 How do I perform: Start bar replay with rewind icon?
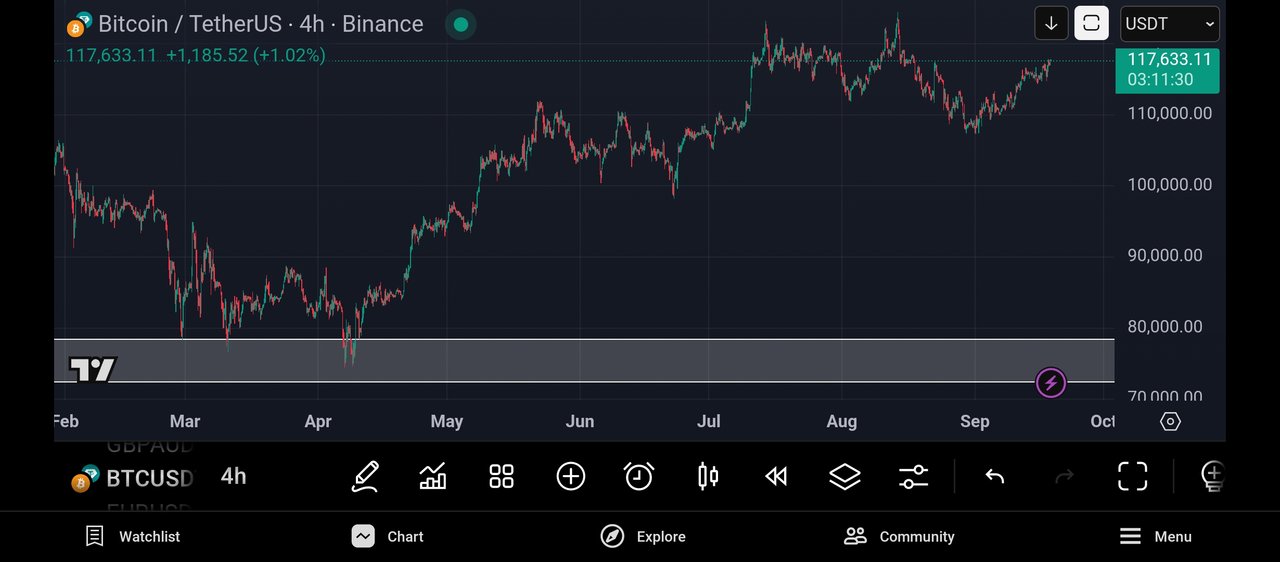click(776, 476)
